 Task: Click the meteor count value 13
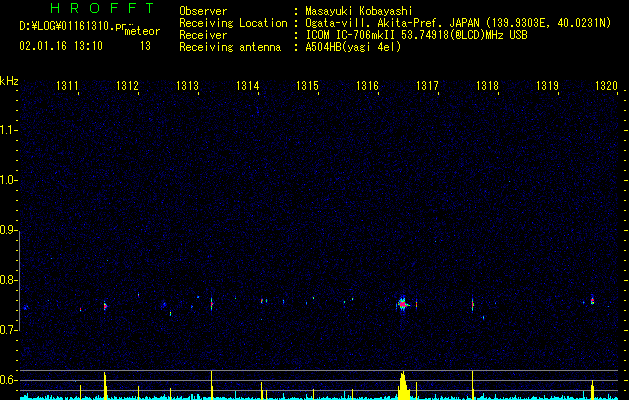pos(145,46)
